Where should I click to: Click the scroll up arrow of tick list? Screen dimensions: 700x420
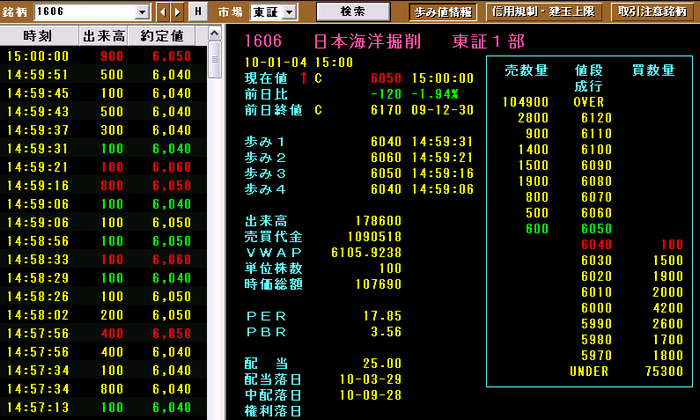pyautogui.click(x=215, y=33)
